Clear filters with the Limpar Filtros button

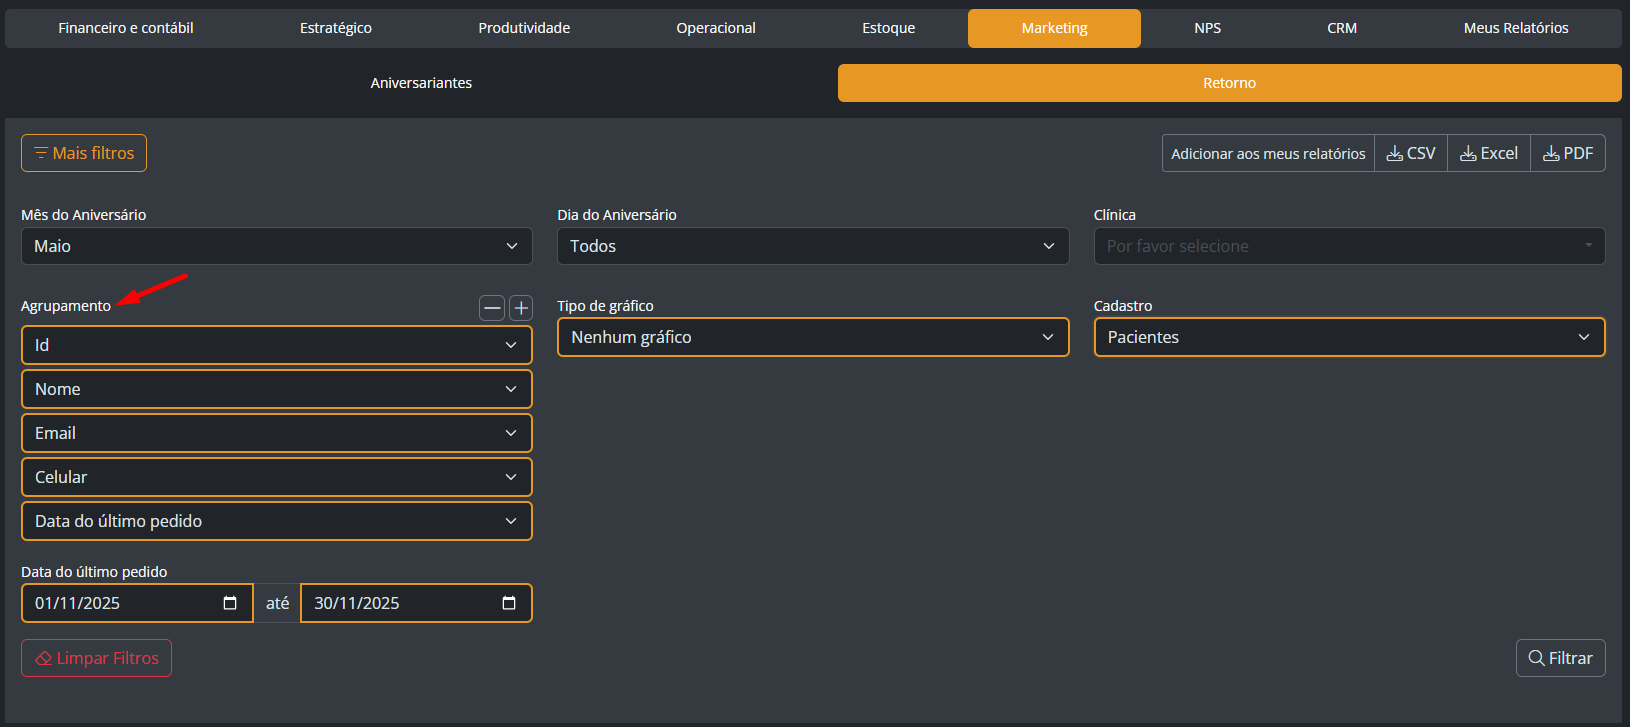(x=96, y=658)
